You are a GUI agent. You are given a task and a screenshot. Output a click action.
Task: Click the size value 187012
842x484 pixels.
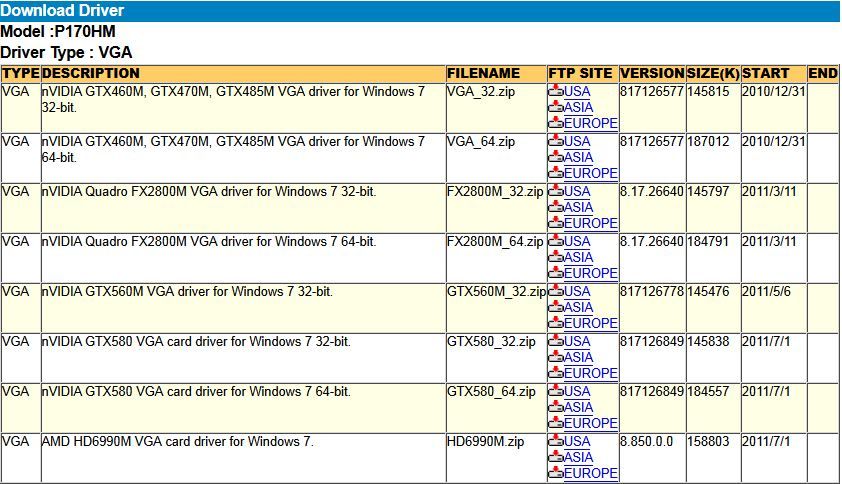(708, 141)
